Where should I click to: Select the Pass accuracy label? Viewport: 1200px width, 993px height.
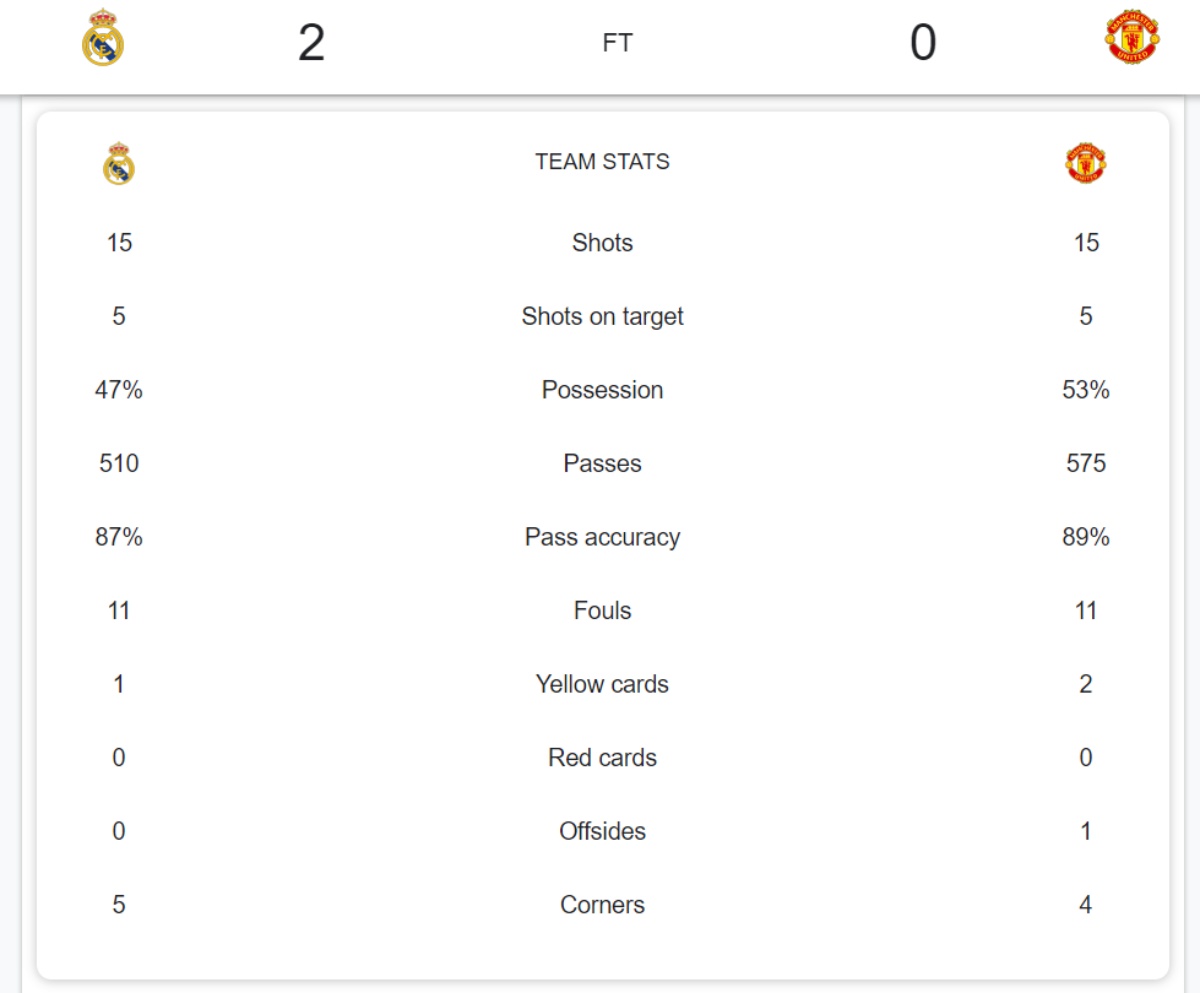pos(602,537)
